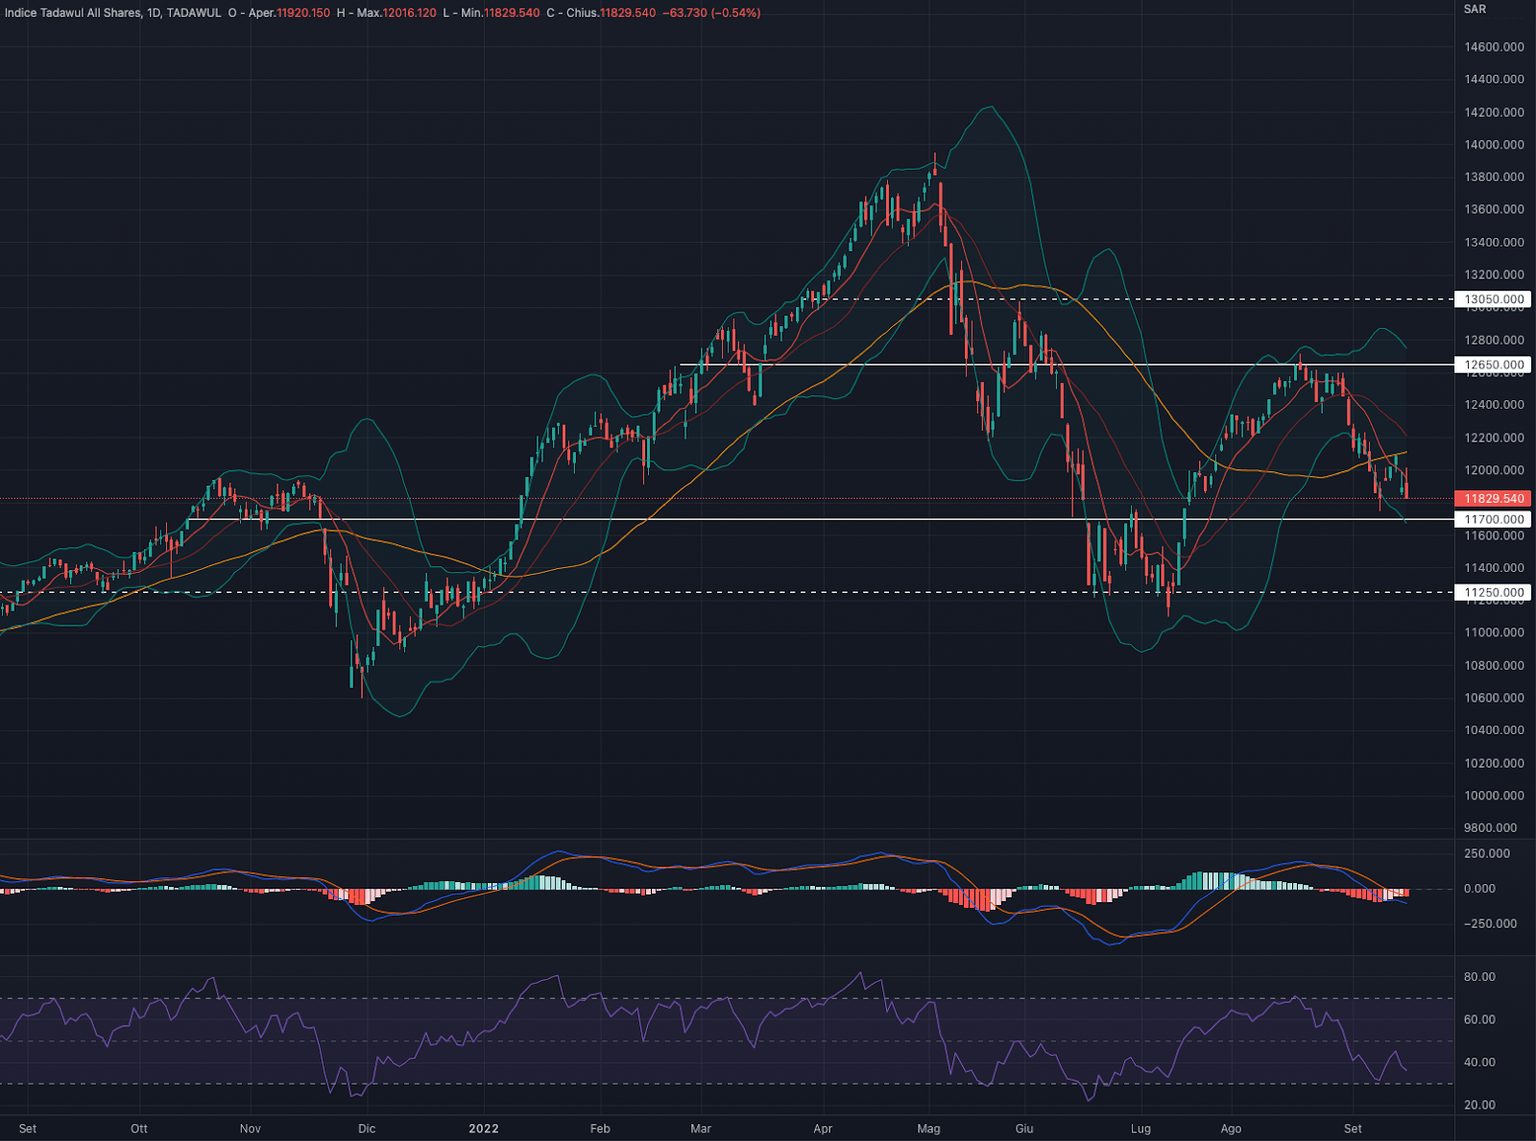This screenshot has width=1536, height=1141.
Task: Click the 20.00 tick on RSI axis
Action: click(x=1480, y=1105)
